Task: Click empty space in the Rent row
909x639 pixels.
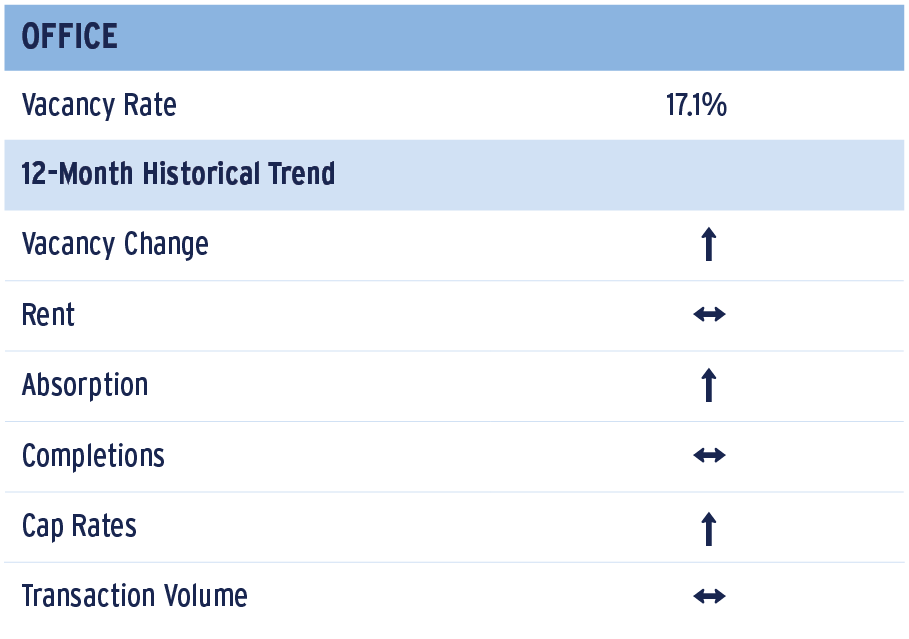Action: (x=383, y=316)
